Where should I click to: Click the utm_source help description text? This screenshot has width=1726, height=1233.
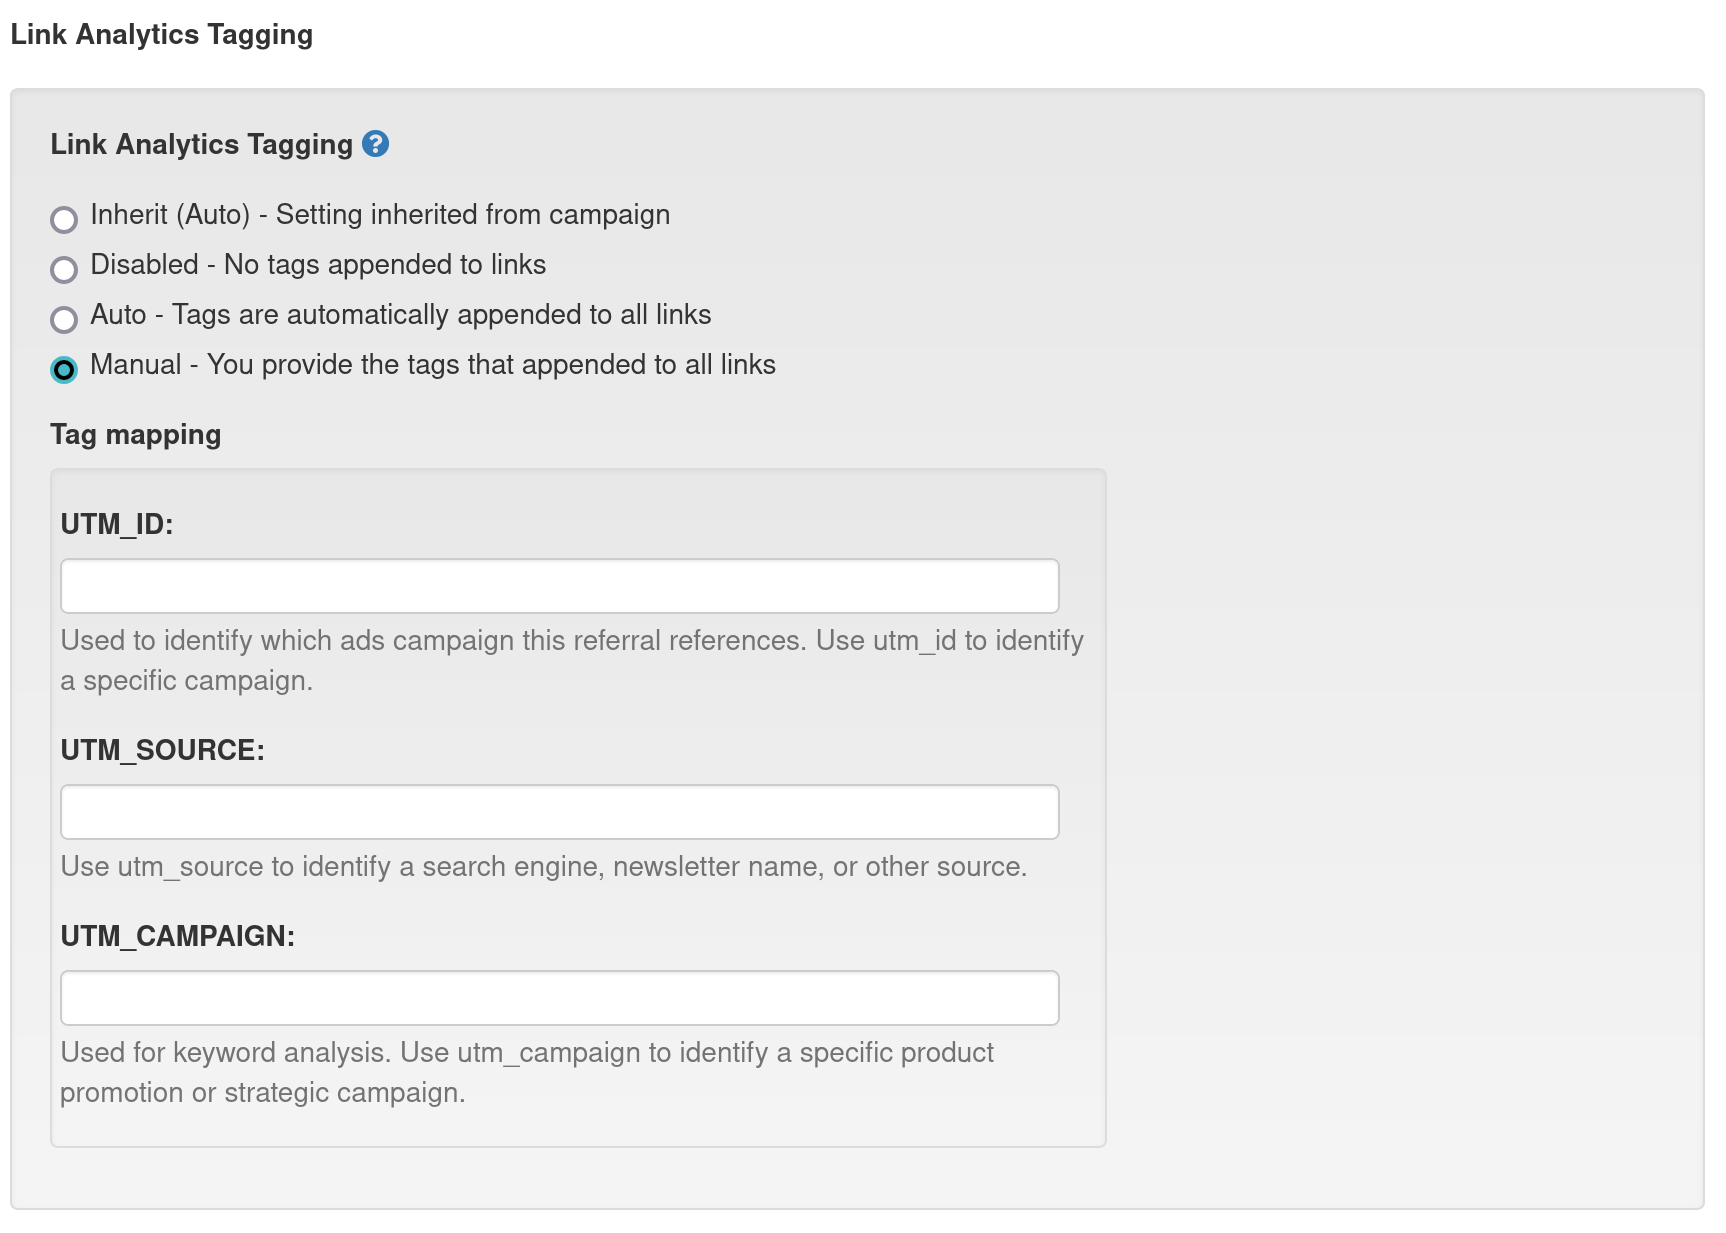[x=543, y=866]
